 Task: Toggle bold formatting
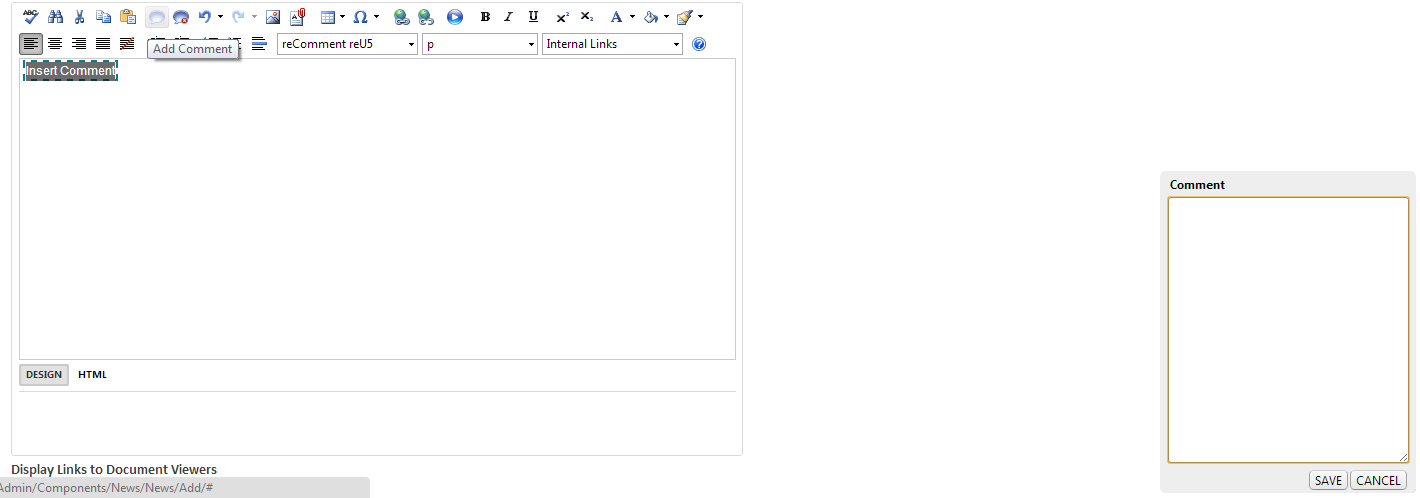tap(485, 17)
